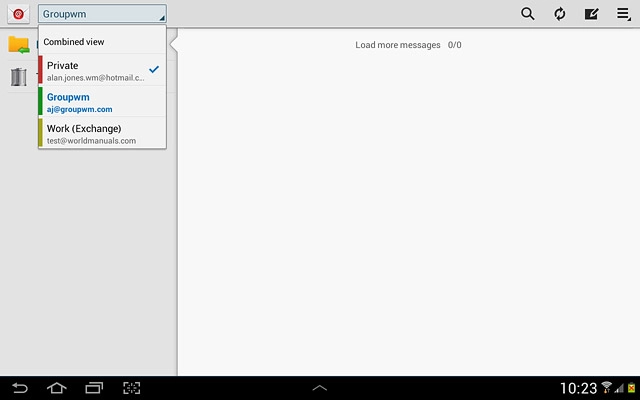640x400 pixels.
Task: Open the overflow menu icon
Action: coord(623,14)
